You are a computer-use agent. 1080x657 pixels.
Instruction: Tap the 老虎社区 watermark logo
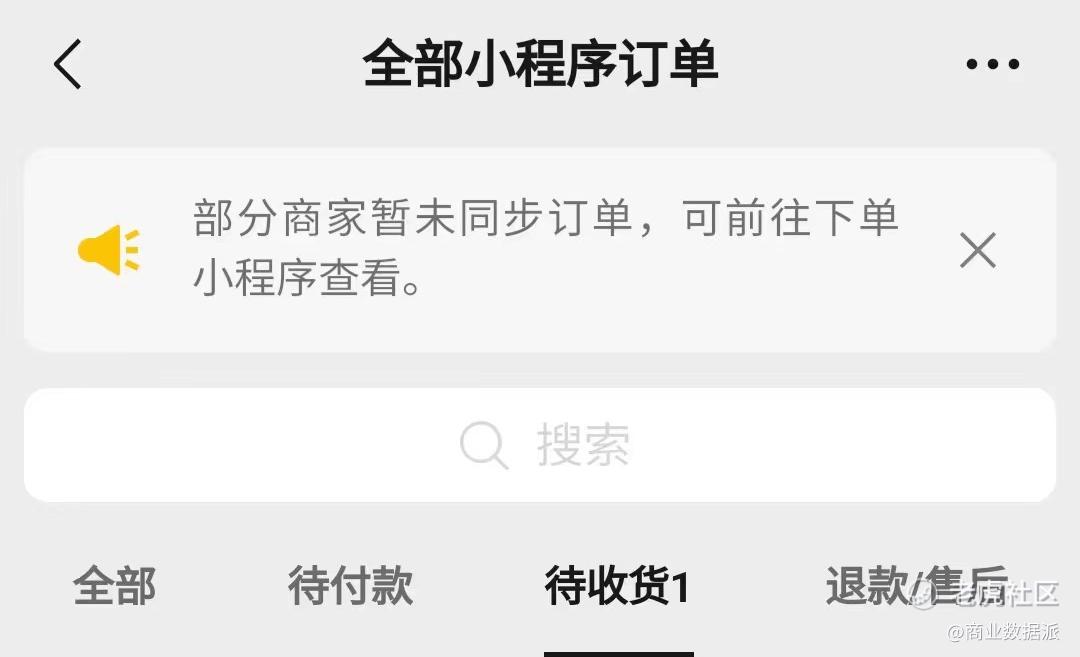[985, 593]
